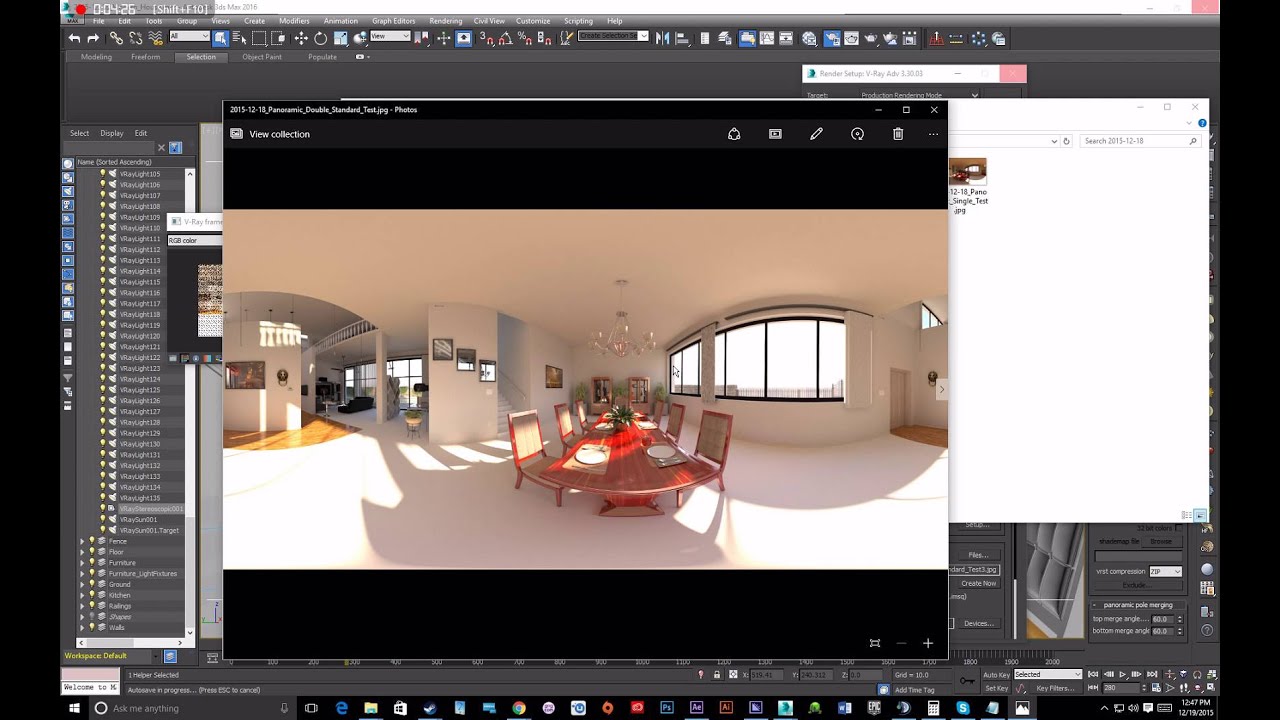Expand the Fence layer

click(x=82, y=541)
